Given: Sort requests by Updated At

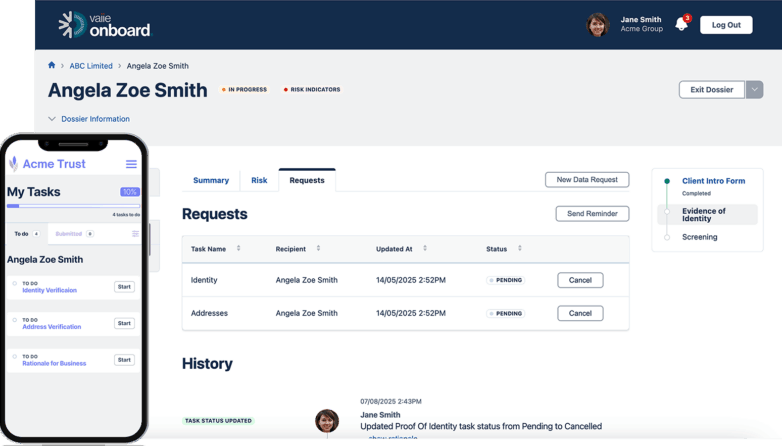Looking at the screenshot, I should [x=425, y=248].
